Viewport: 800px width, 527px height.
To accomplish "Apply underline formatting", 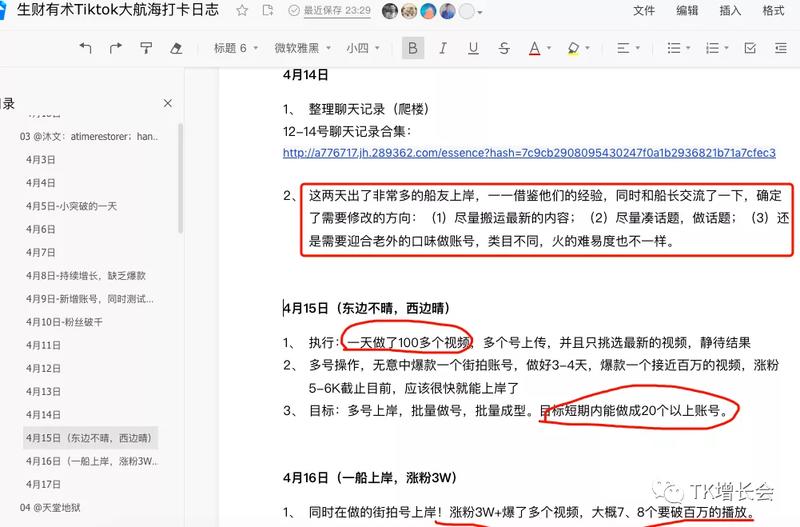I will pyautogui.click(x=472, y=48).
